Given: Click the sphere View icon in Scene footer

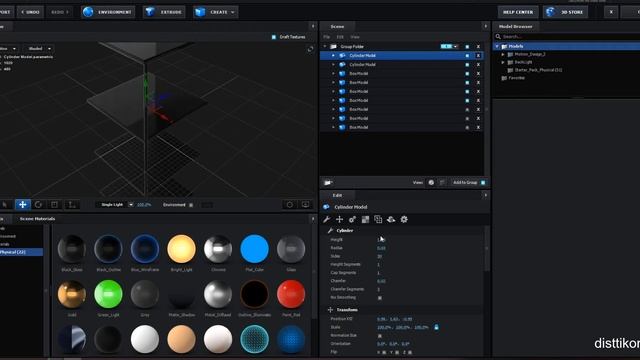Looking at the screenshot, I should (431, 182).
